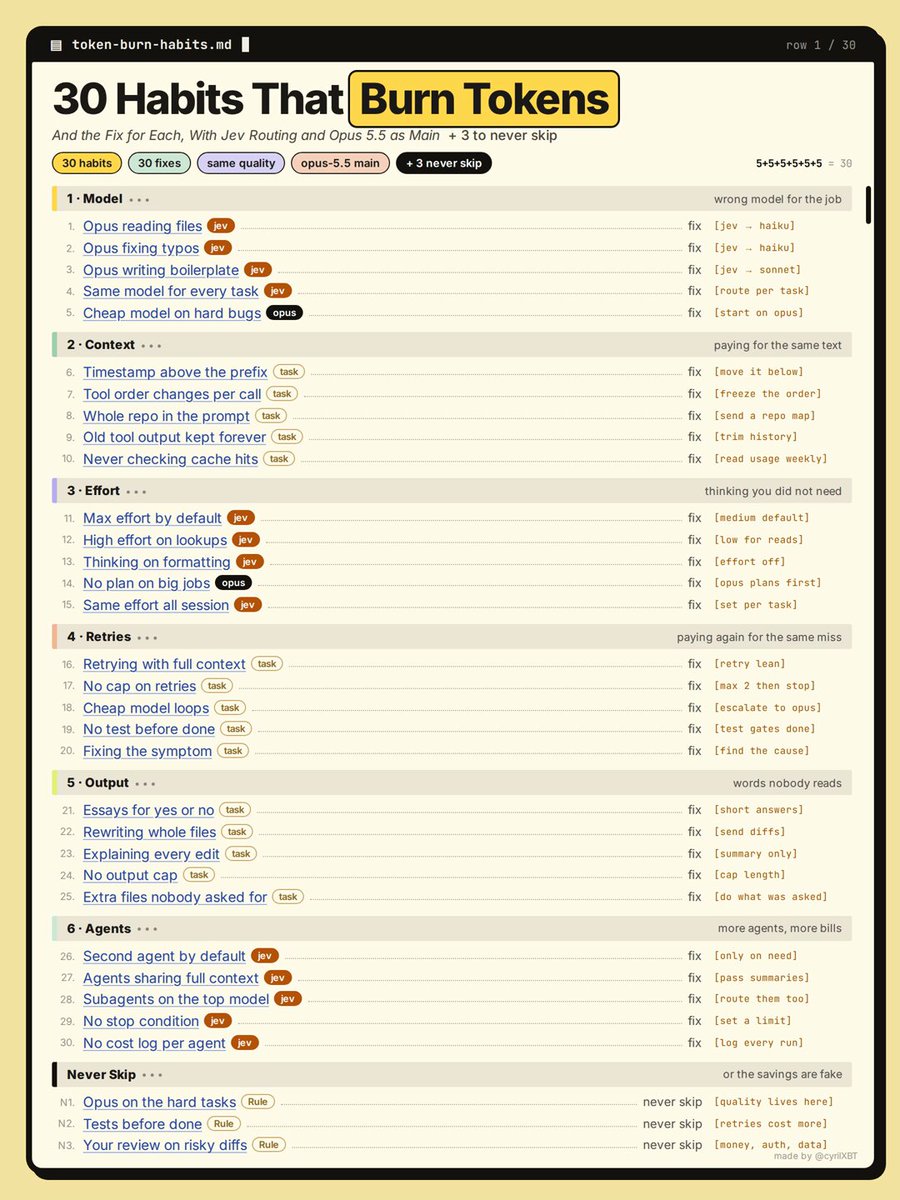The height and width of the screenshot is (1200, 900).
Task: Click the "Your review on risky diffs" link
Action: (165, 1145)
